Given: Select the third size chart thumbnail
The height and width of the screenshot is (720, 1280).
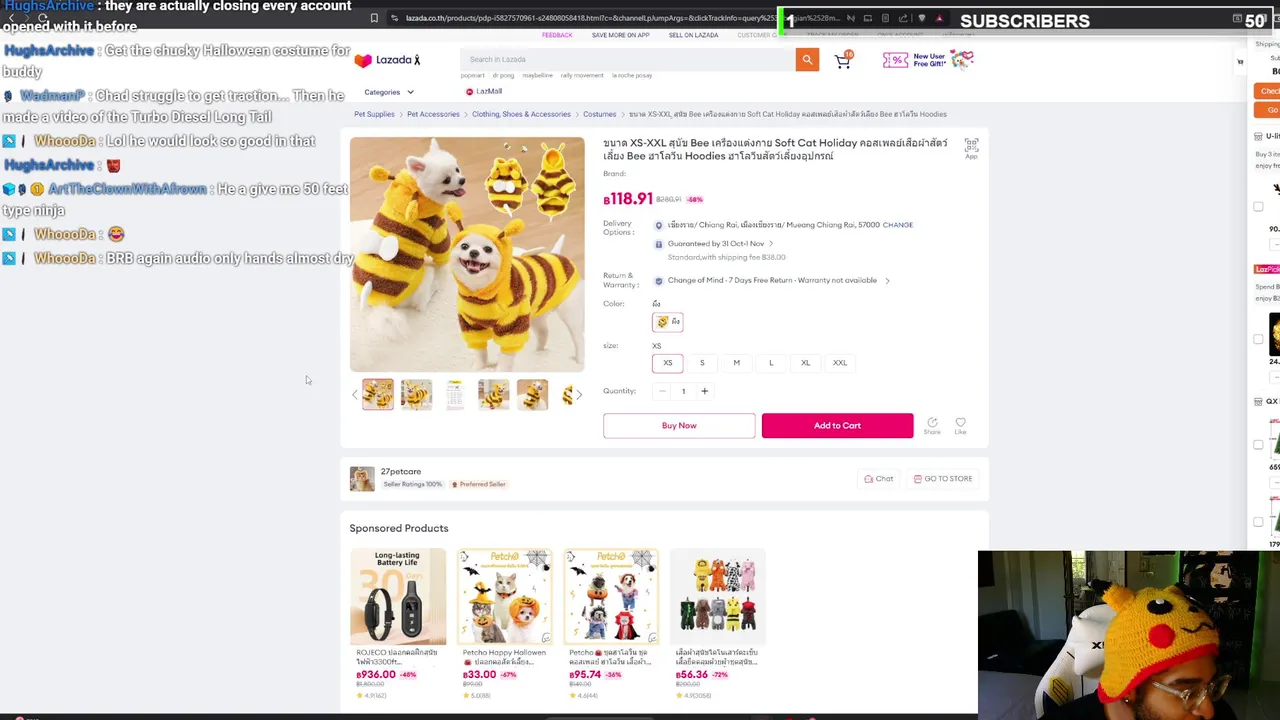Looking at the screenshot, I should click(x=455, y=395).
